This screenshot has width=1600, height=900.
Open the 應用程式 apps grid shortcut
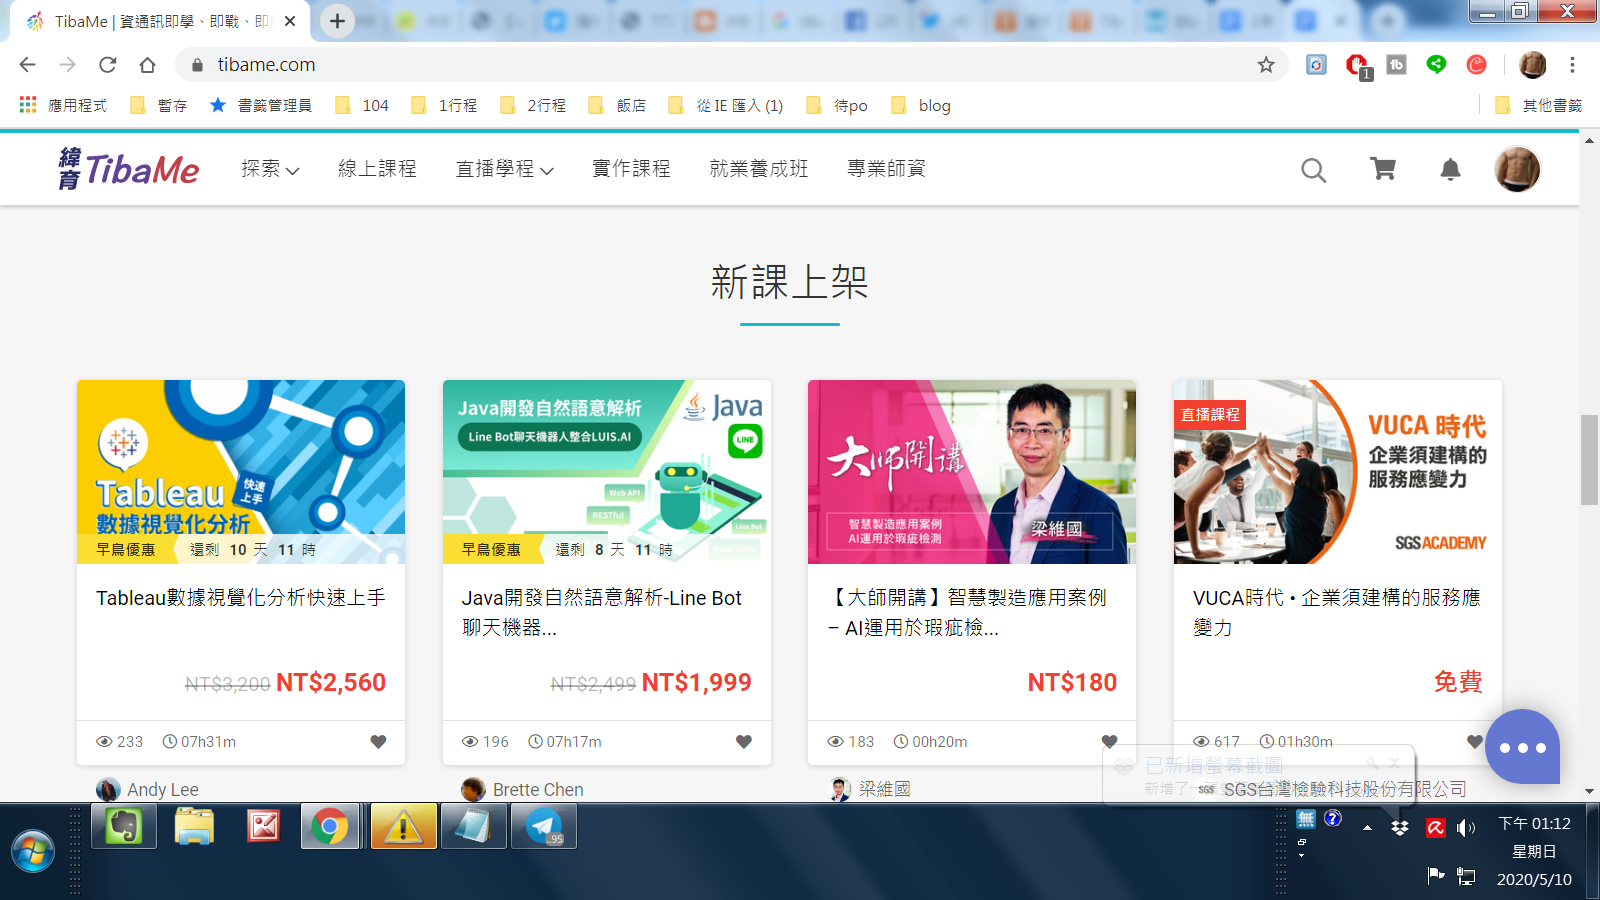pyautogui.click(x=63, y=105)
